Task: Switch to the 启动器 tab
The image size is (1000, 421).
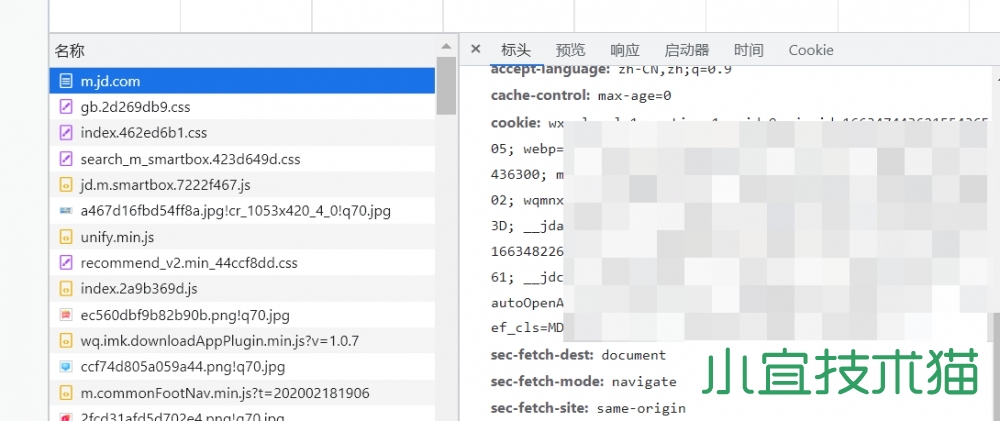Action: (x=687, y=50)
